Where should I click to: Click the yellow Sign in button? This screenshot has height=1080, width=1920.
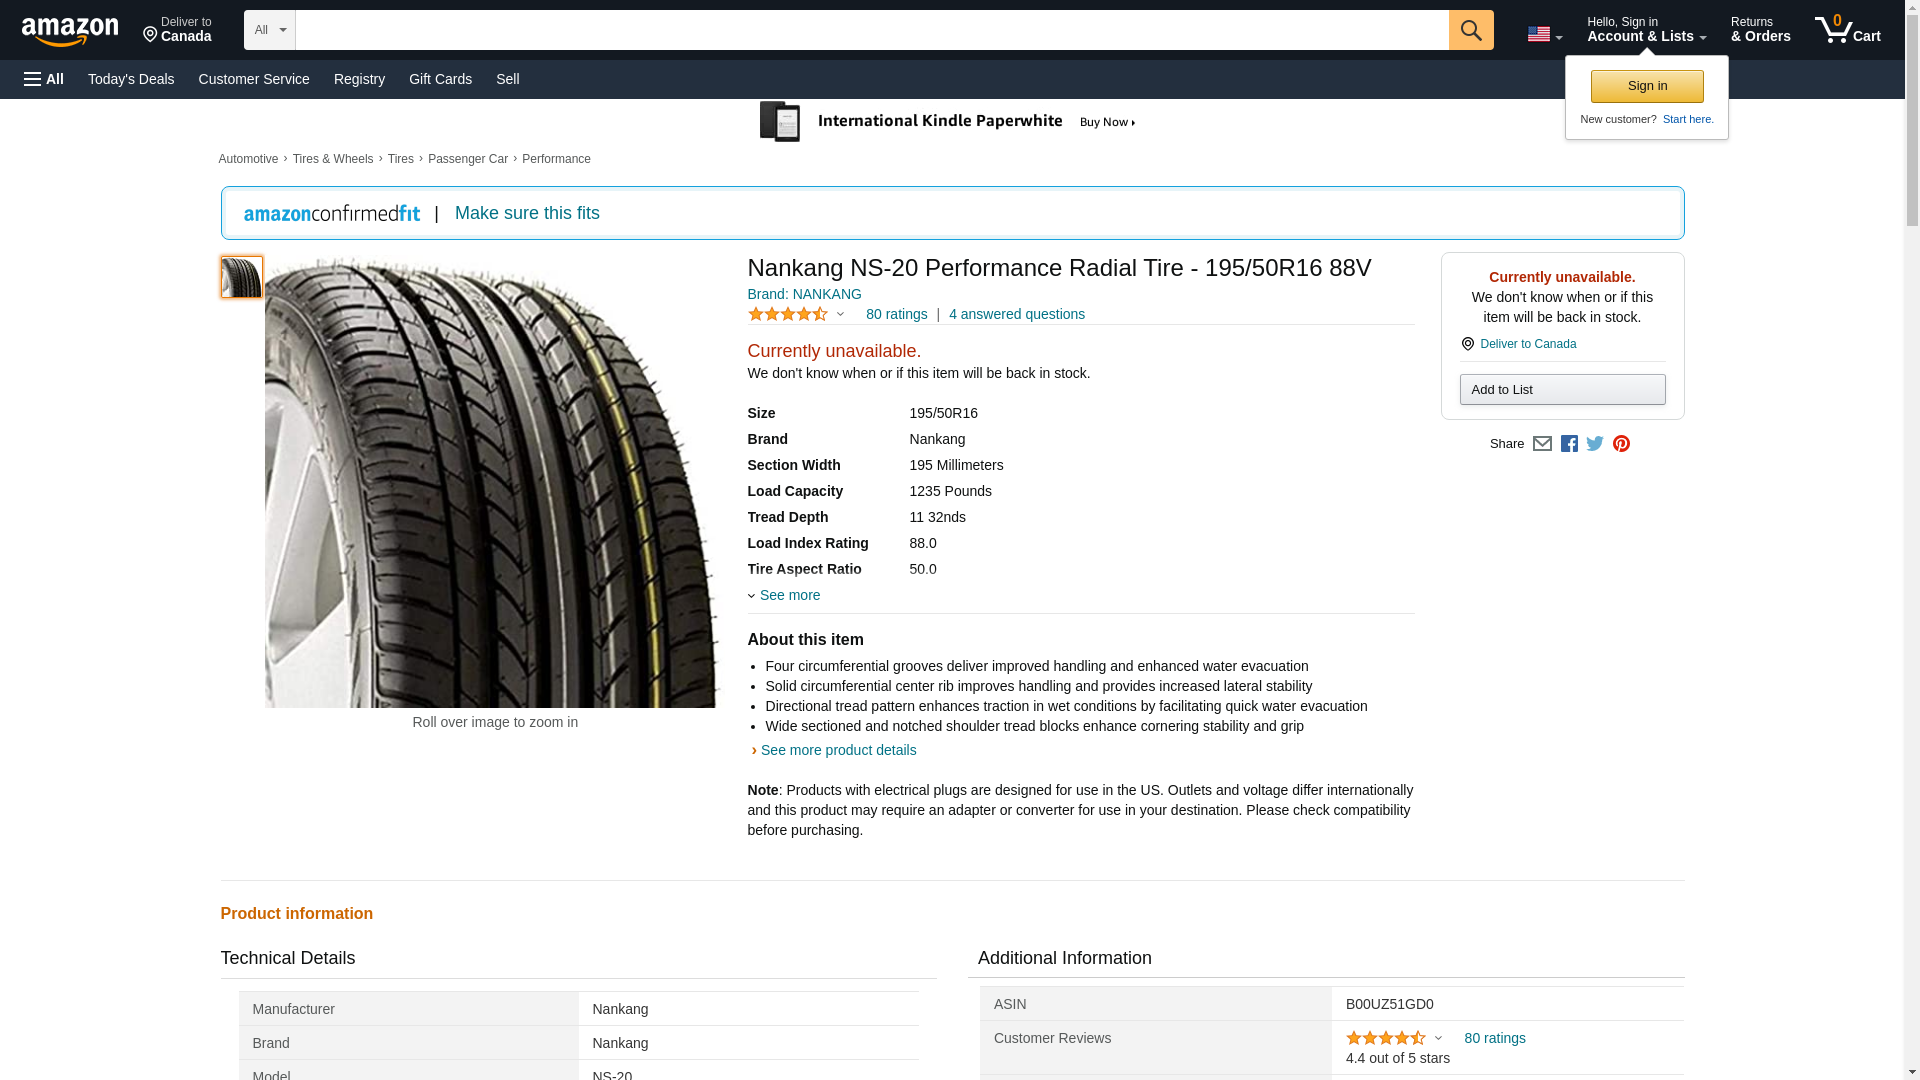click(1646, 86)
